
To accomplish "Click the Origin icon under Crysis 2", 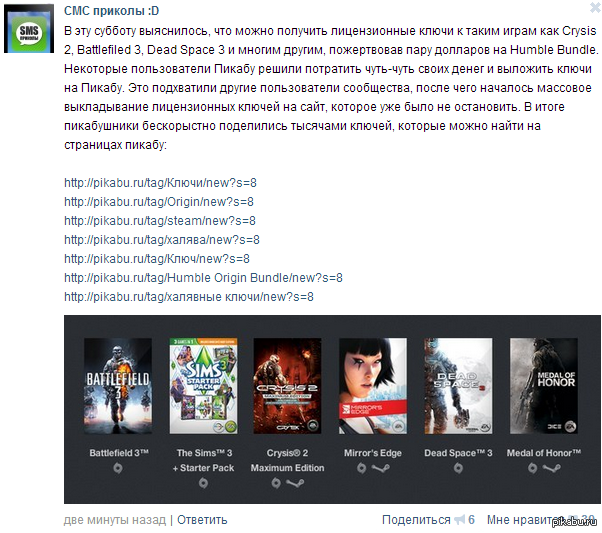I will click(x=276, y=483).
